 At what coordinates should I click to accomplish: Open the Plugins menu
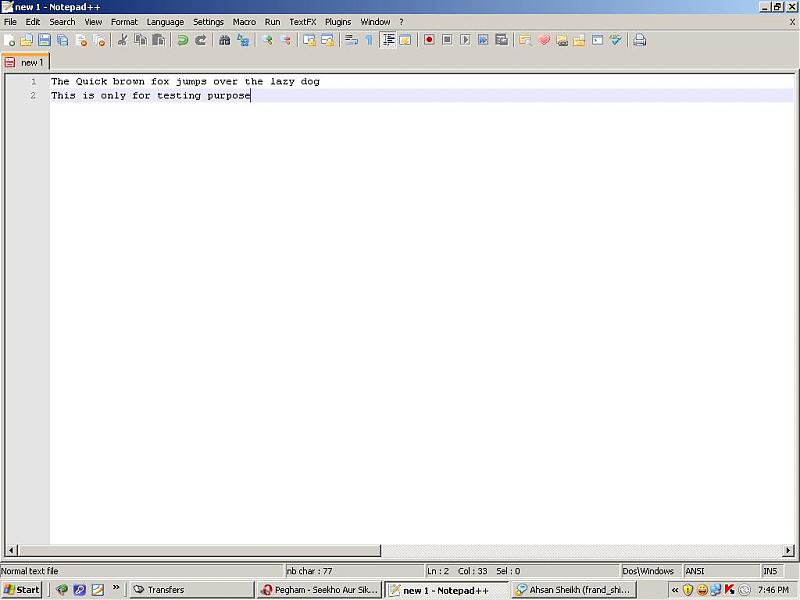(x=338, y=22)
